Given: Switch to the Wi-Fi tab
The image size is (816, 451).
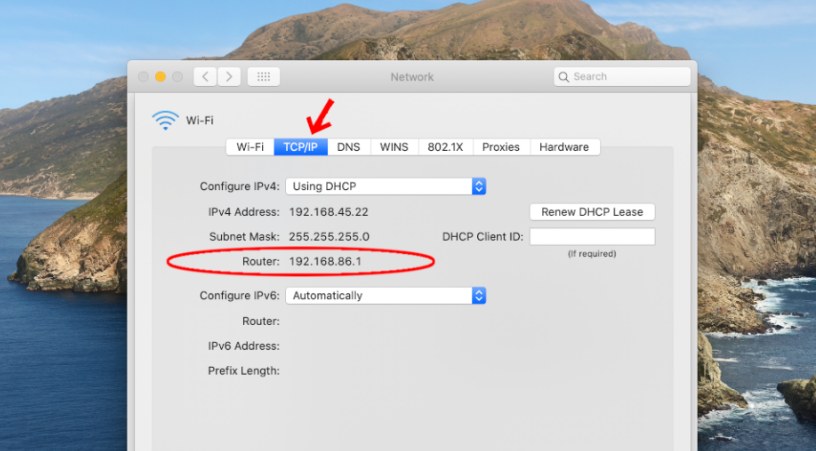Looking at the screenshot, I should coord(250,147).
